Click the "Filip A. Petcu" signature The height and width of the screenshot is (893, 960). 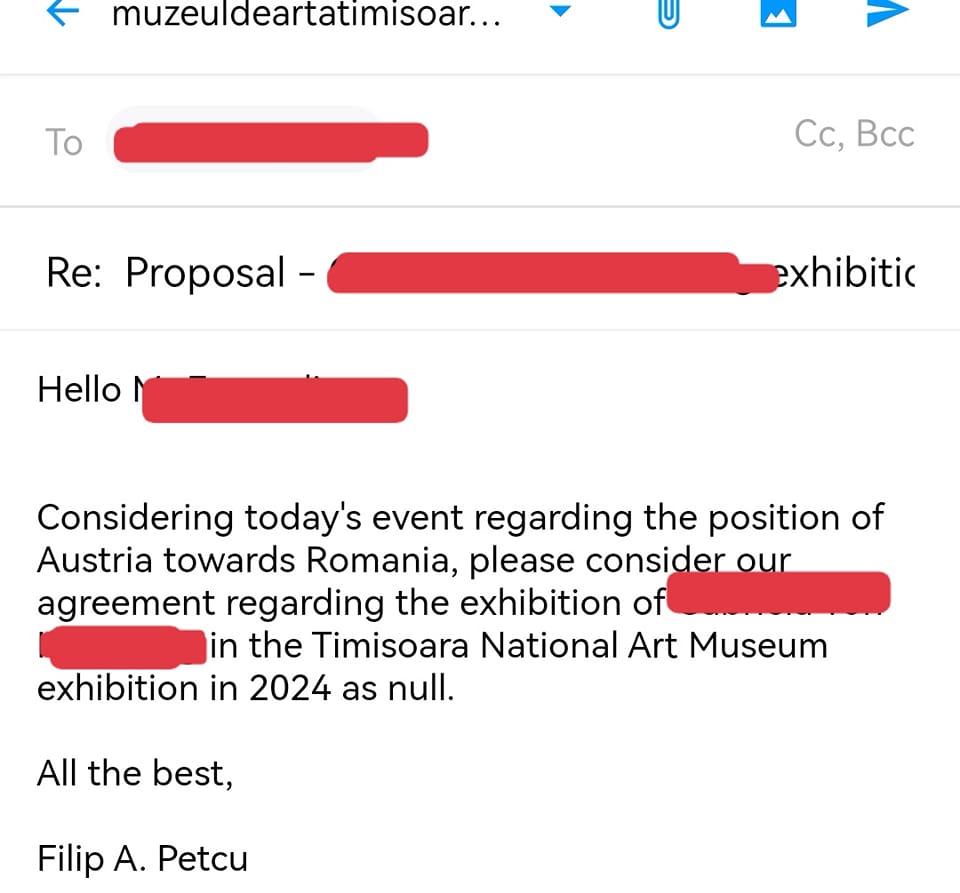click(x=142, y=859)
